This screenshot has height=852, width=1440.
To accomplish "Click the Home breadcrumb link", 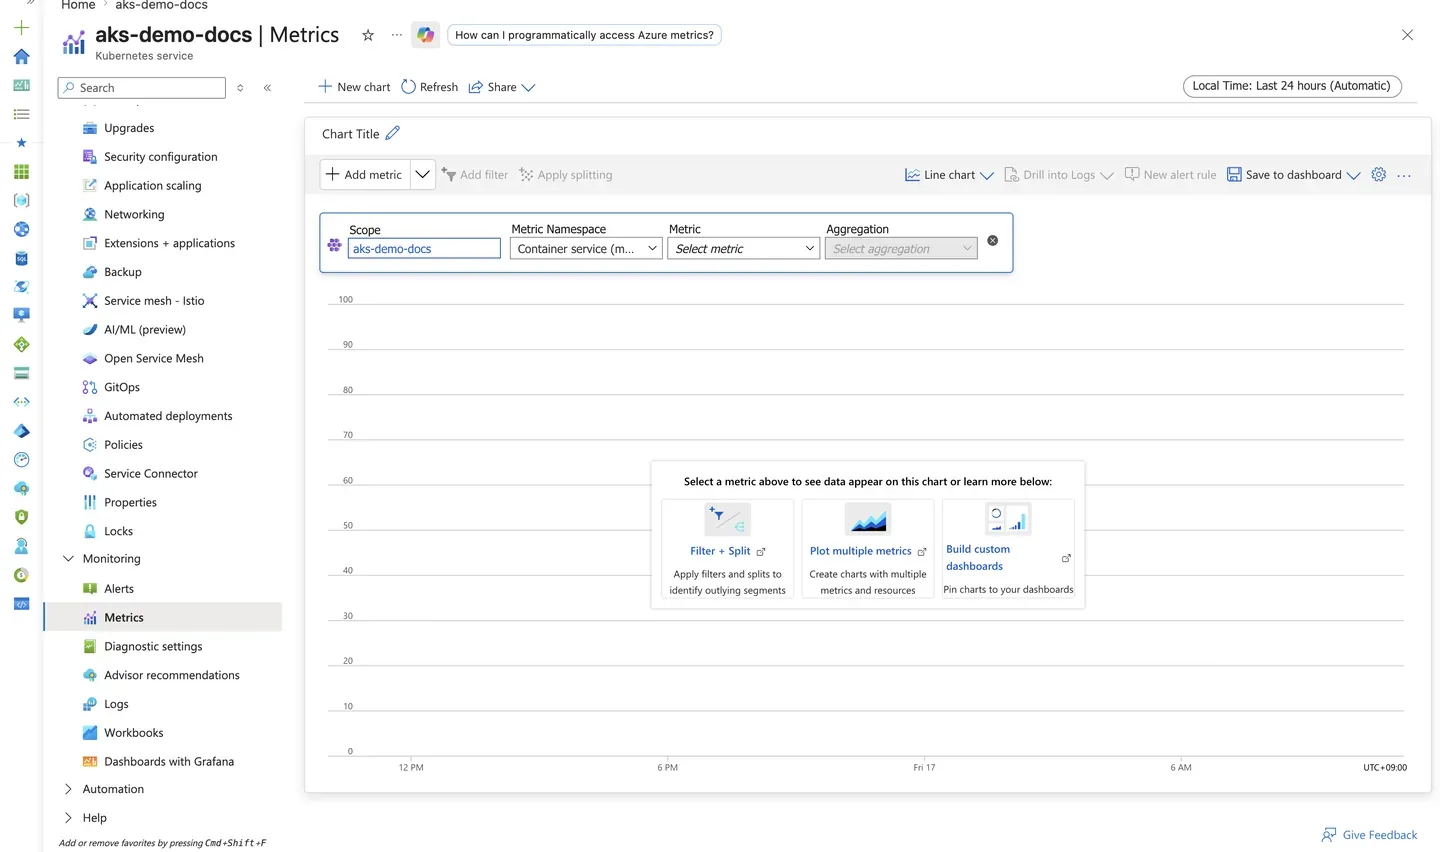I will (78, 5).
